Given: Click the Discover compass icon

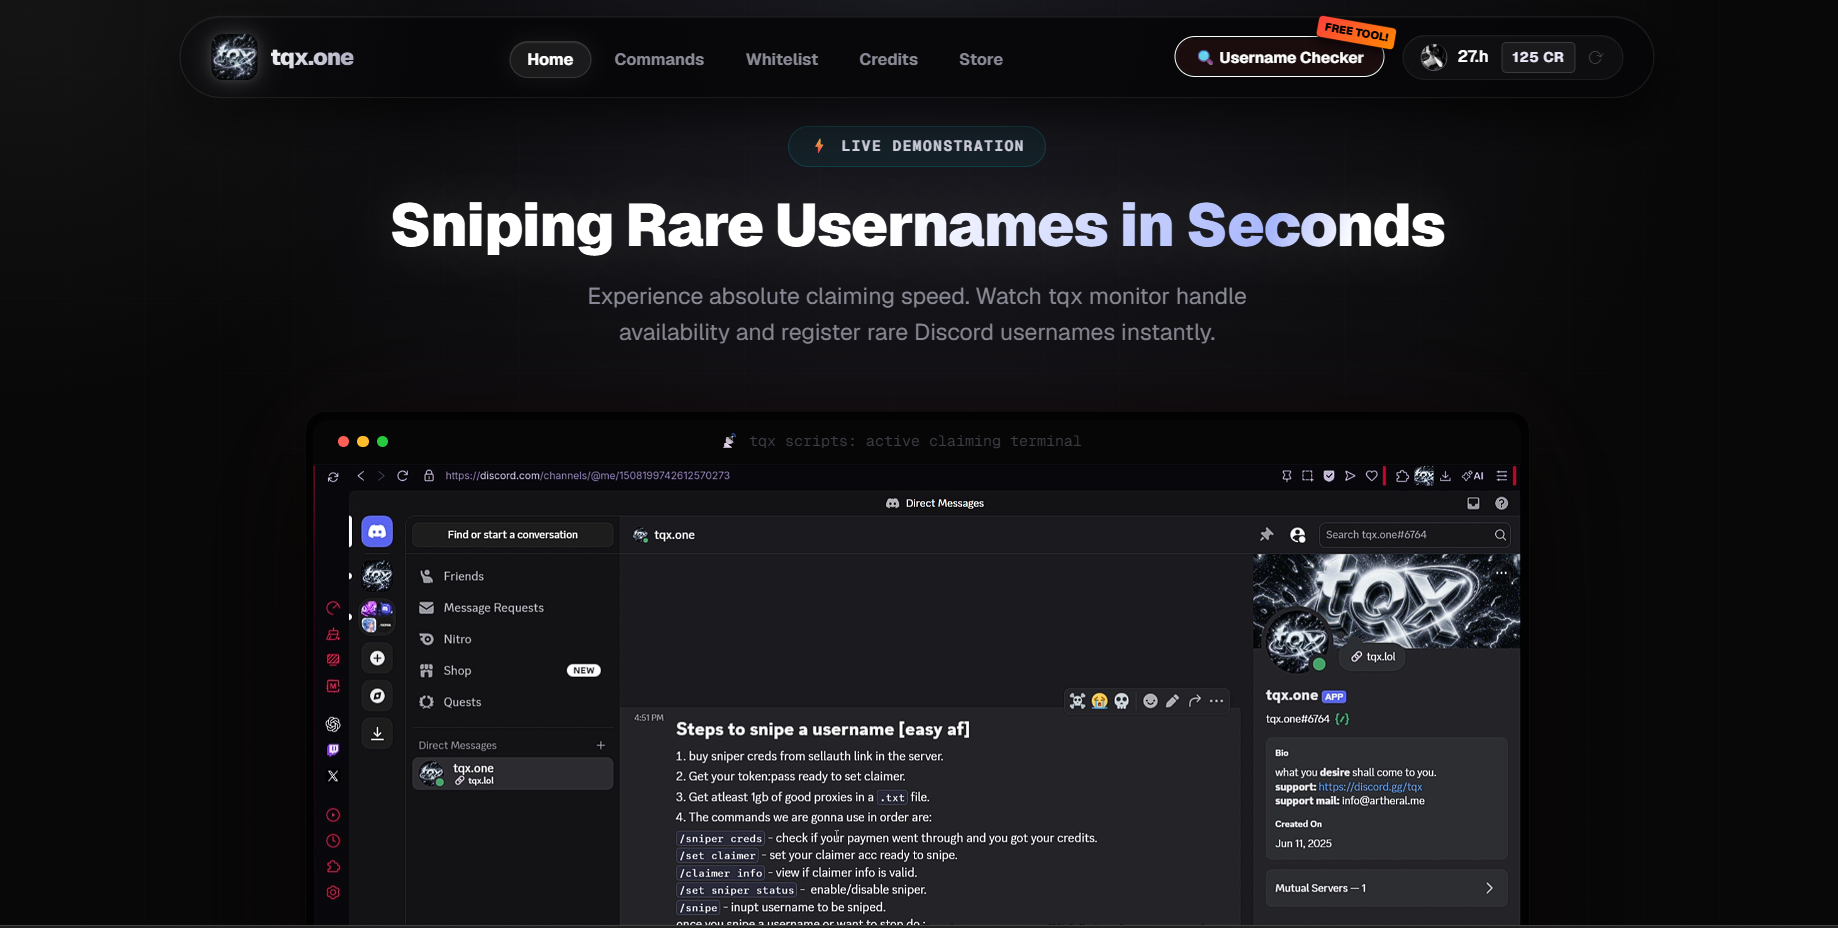Looking at the screenshot, I should [377, 696].
